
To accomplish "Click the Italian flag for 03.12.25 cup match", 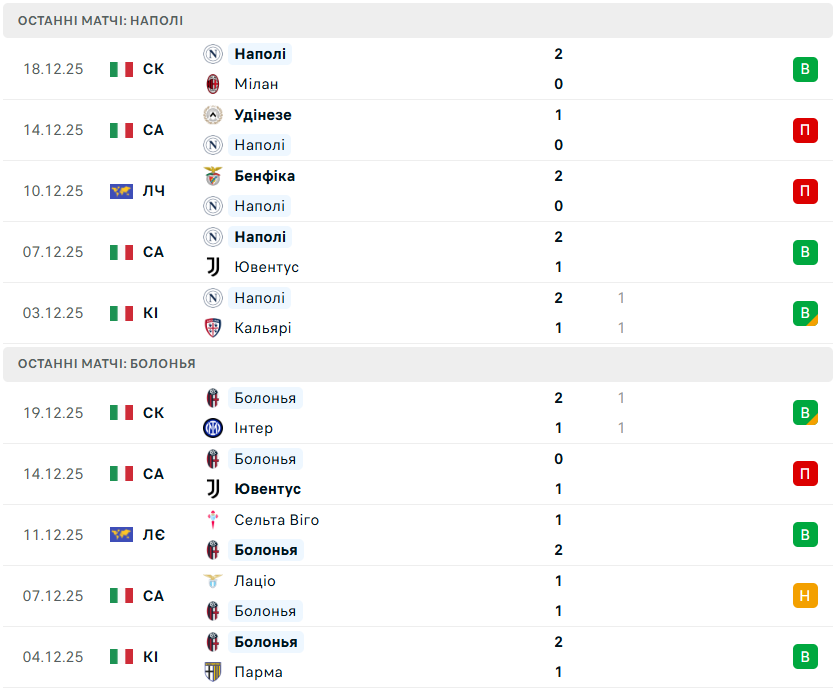I will (x=121, y=313).
